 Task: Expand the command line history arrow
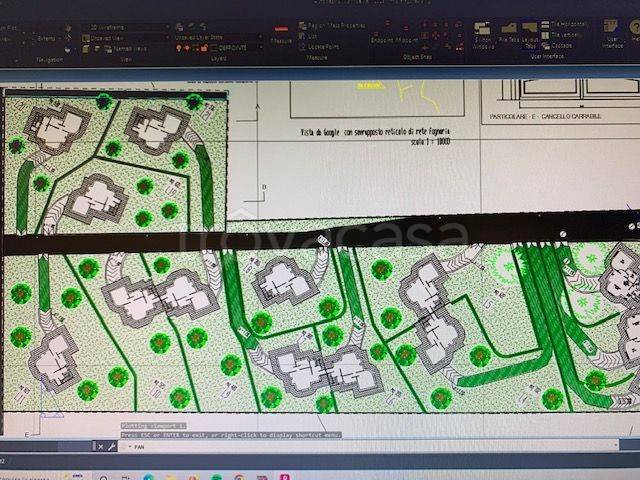(x=616, y=445)
